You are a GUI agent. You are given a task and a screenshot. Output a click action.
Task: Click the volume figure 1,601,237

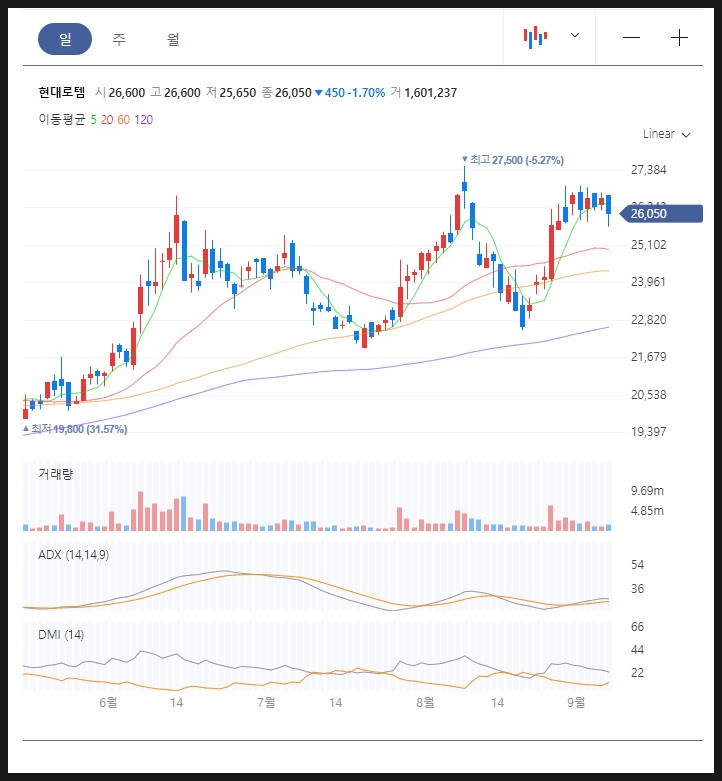tap(430, 93)
